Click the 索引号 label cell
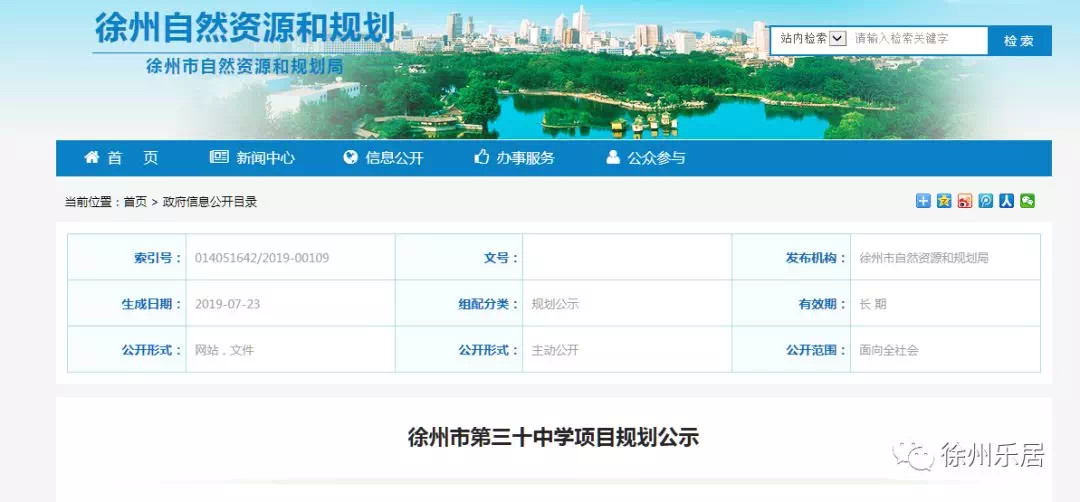 [x=127, y=258]
